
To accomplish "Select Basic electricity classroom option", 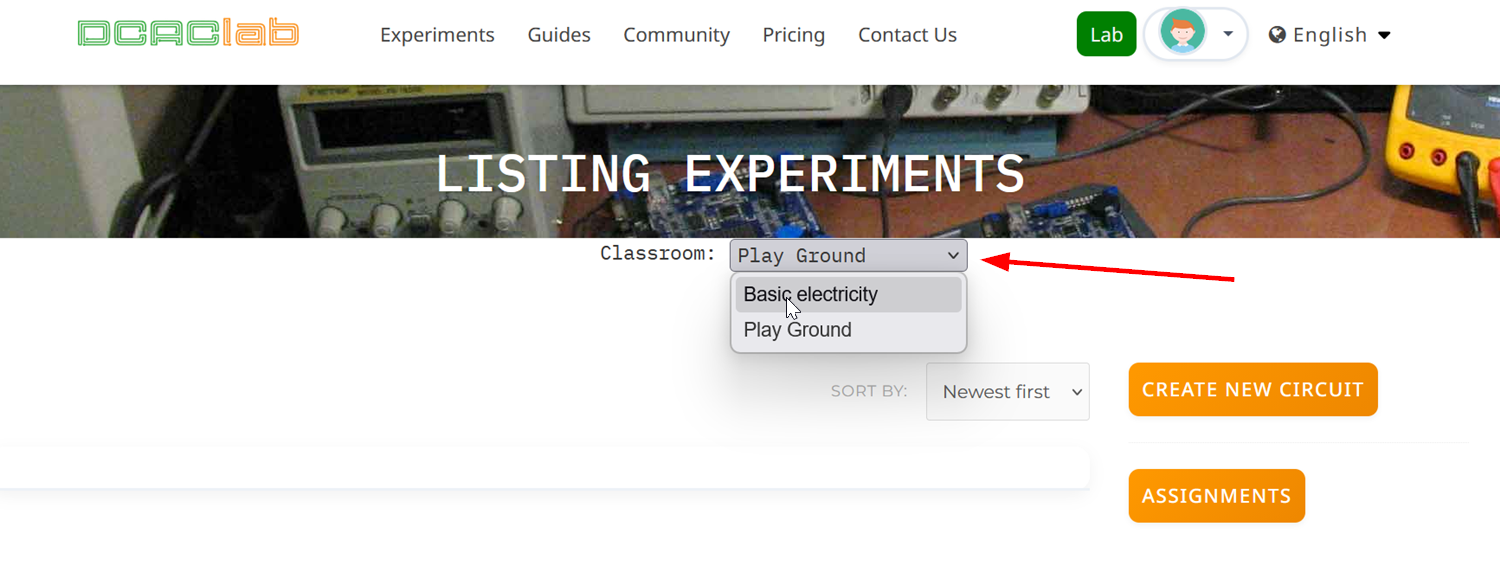I will pos(849,295).
